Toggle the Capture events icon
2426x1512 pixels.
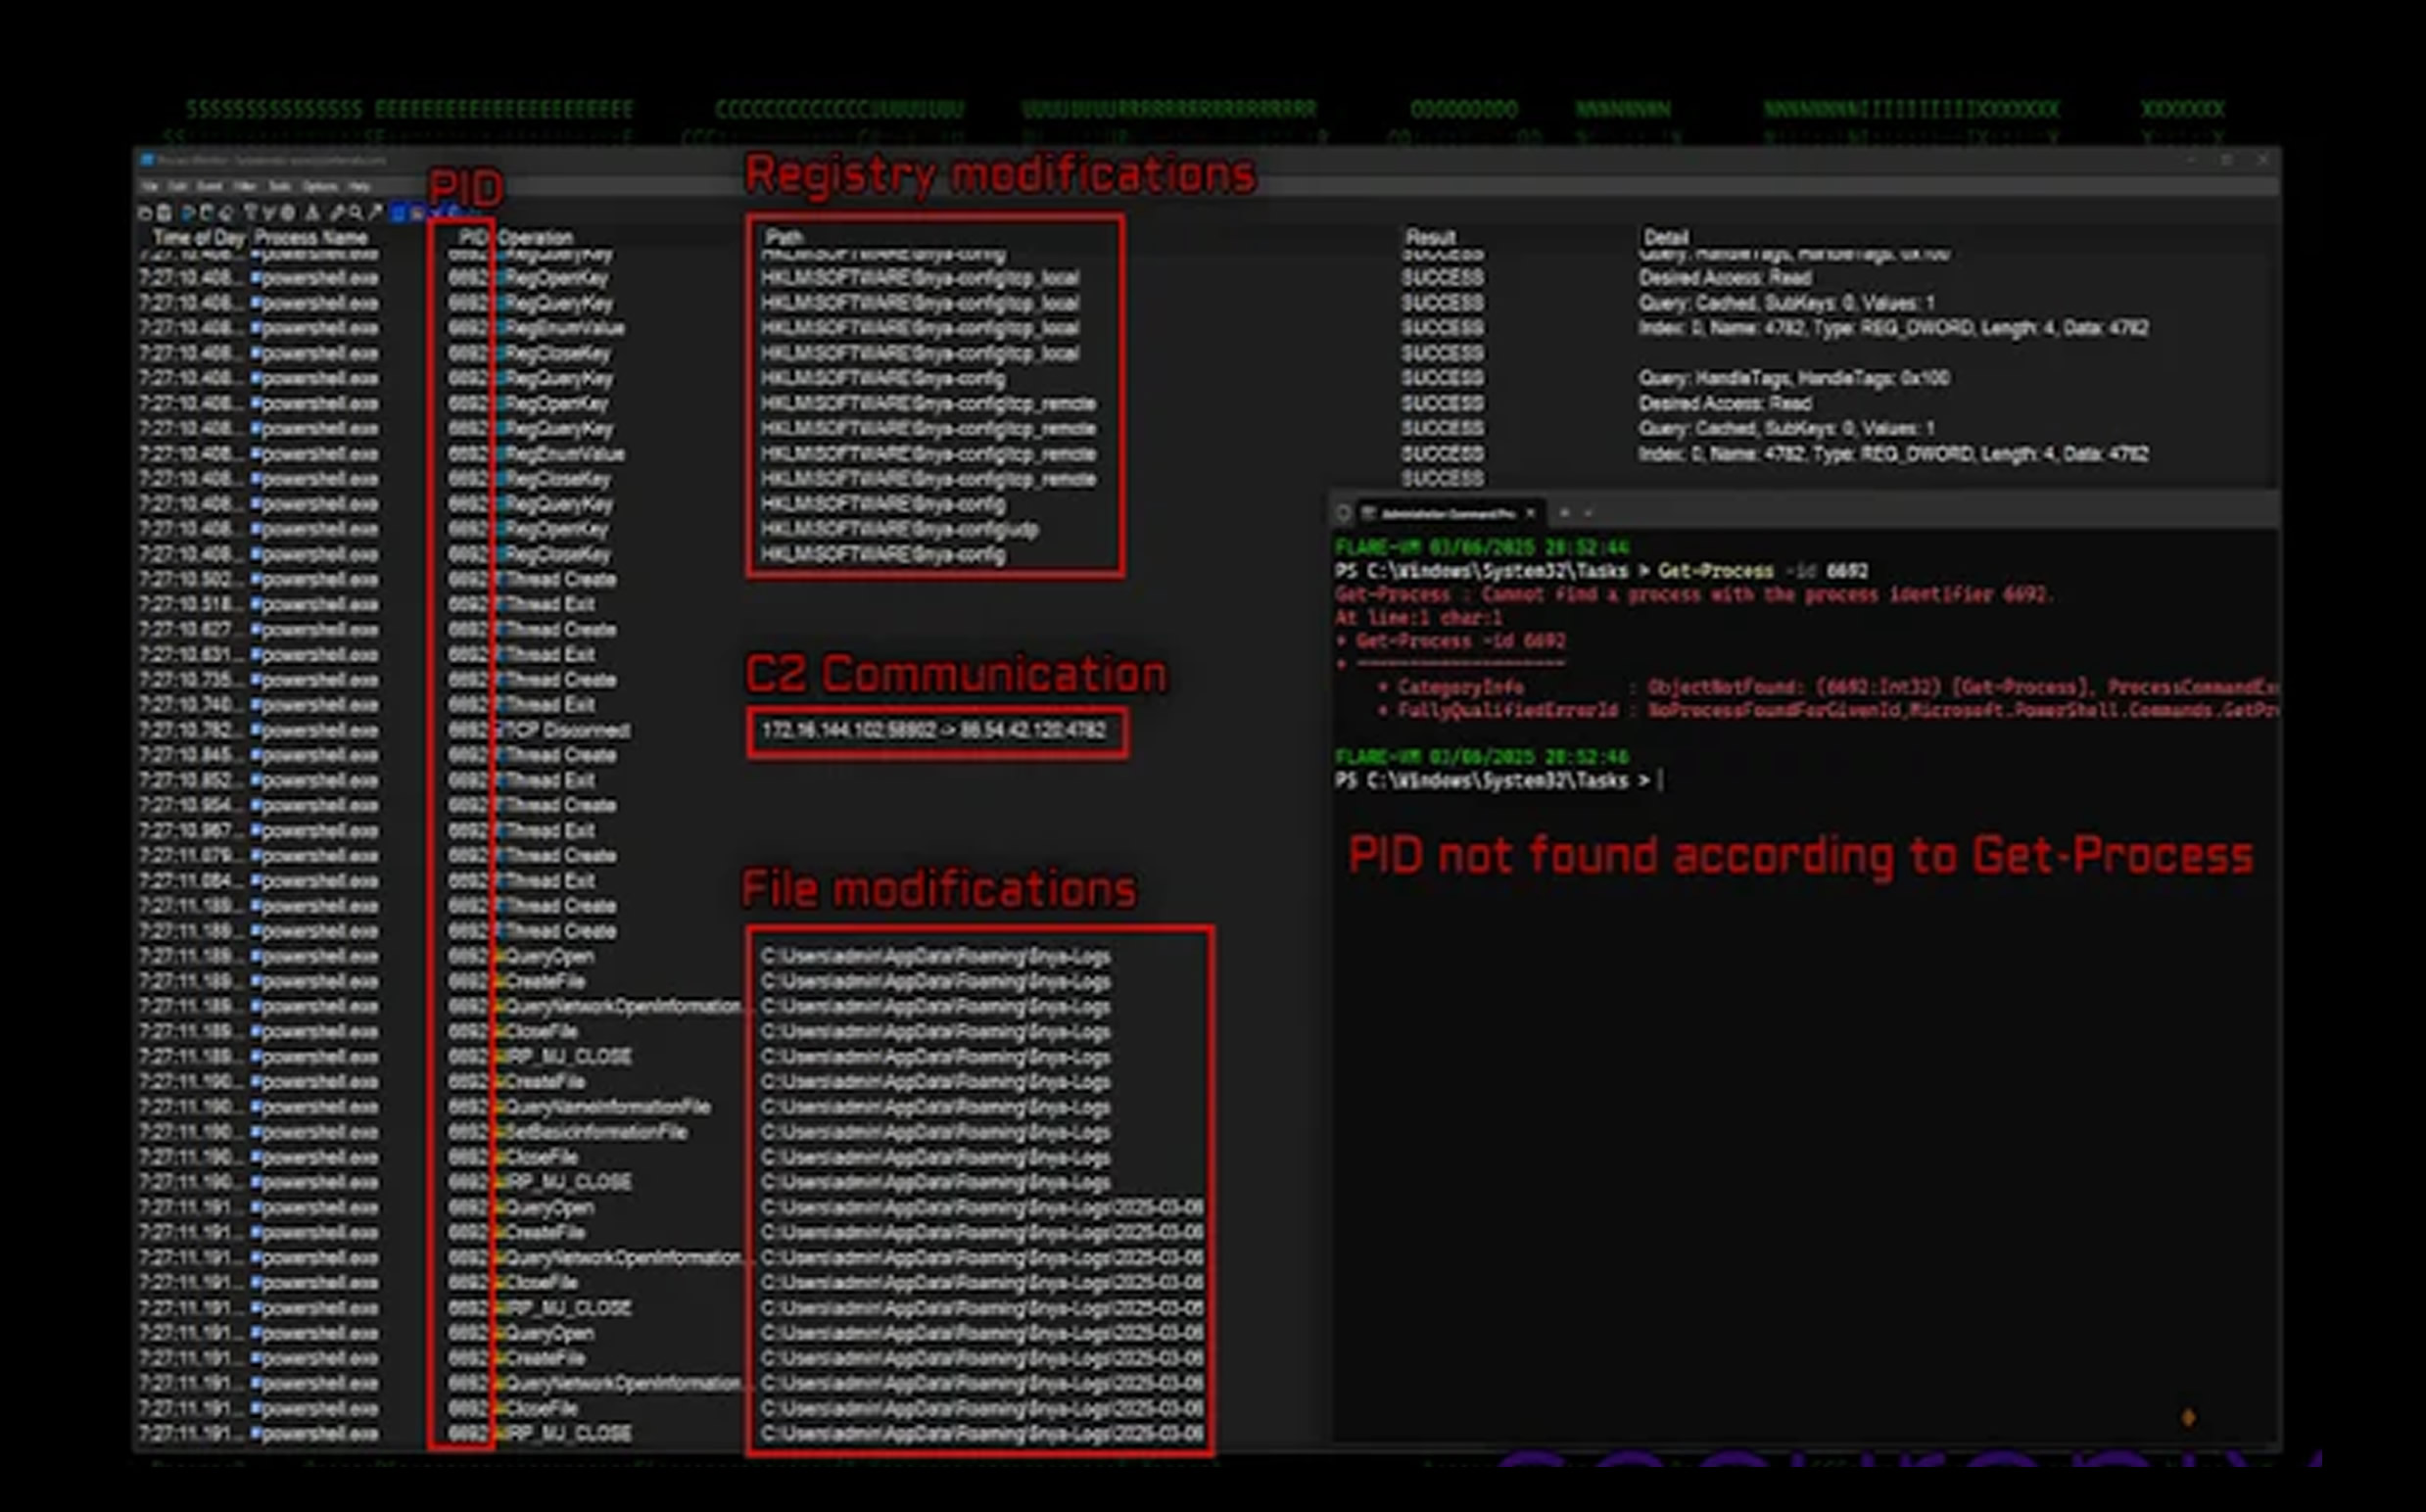coord(186,212)
